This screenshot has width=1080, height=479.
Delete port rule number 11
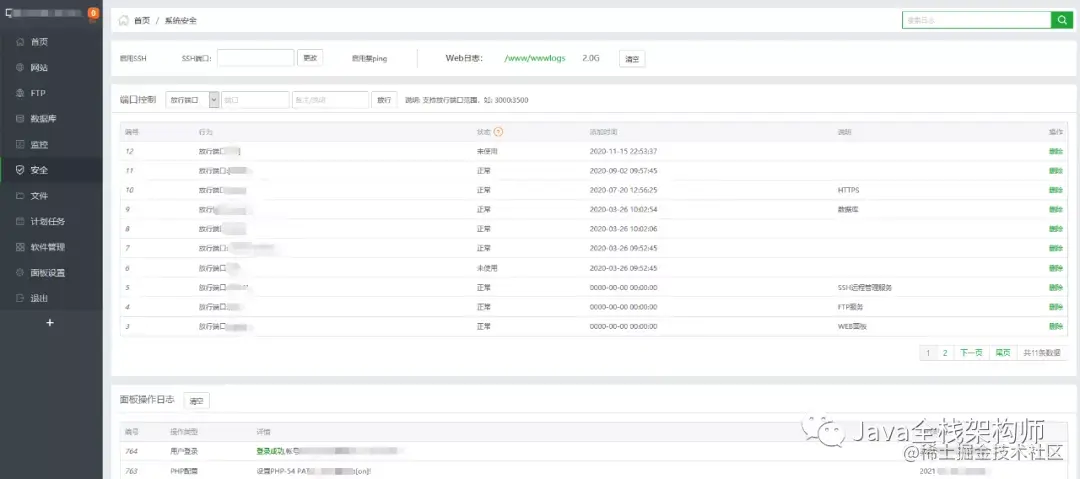click(1055, 170)
